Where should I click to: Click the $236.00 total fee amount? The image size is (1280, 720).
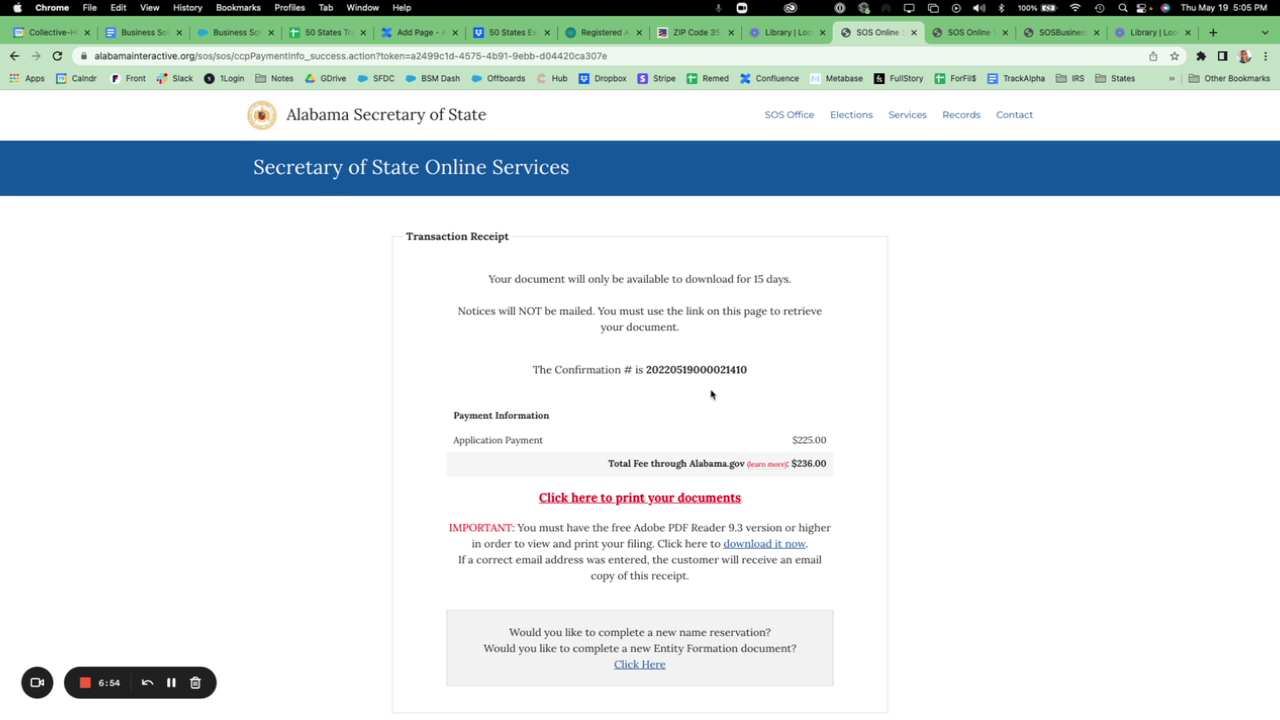click(x=809, y=464)
